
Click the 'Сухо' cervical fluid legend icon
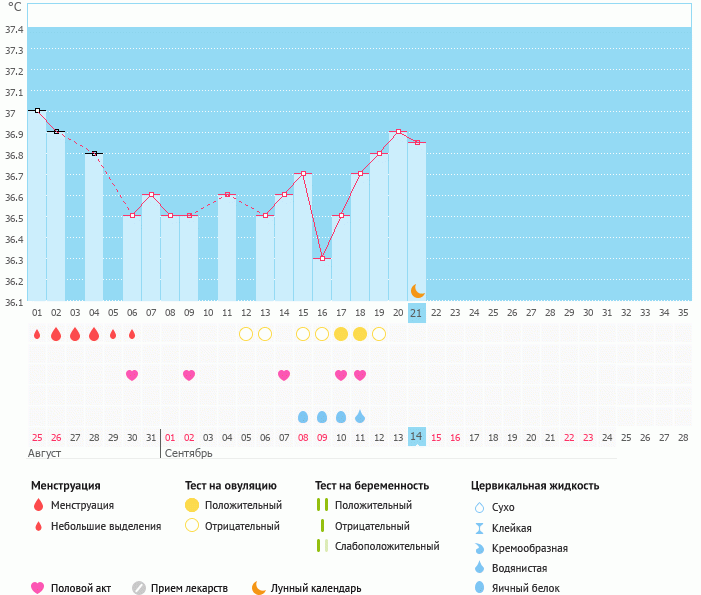pos(479,508)
